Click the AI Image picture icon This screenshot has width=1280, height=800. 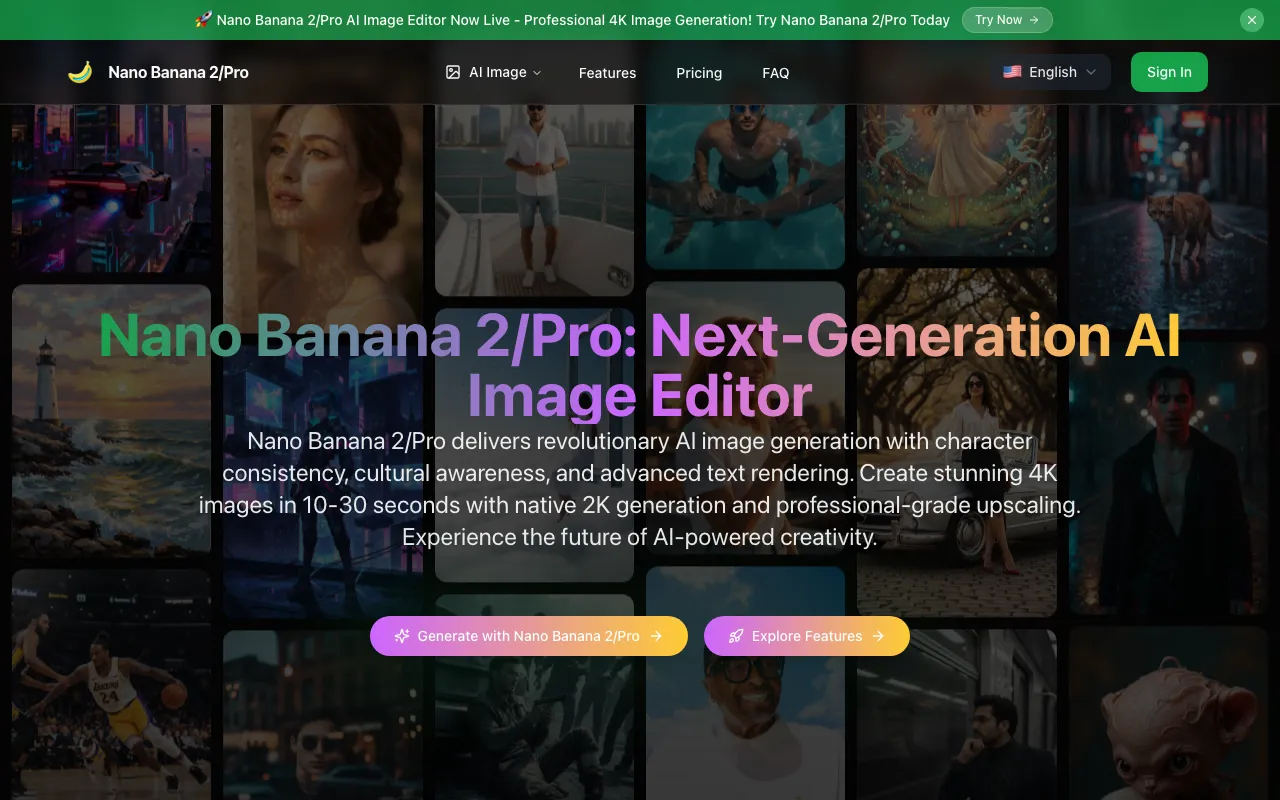[x=453, y=72]
